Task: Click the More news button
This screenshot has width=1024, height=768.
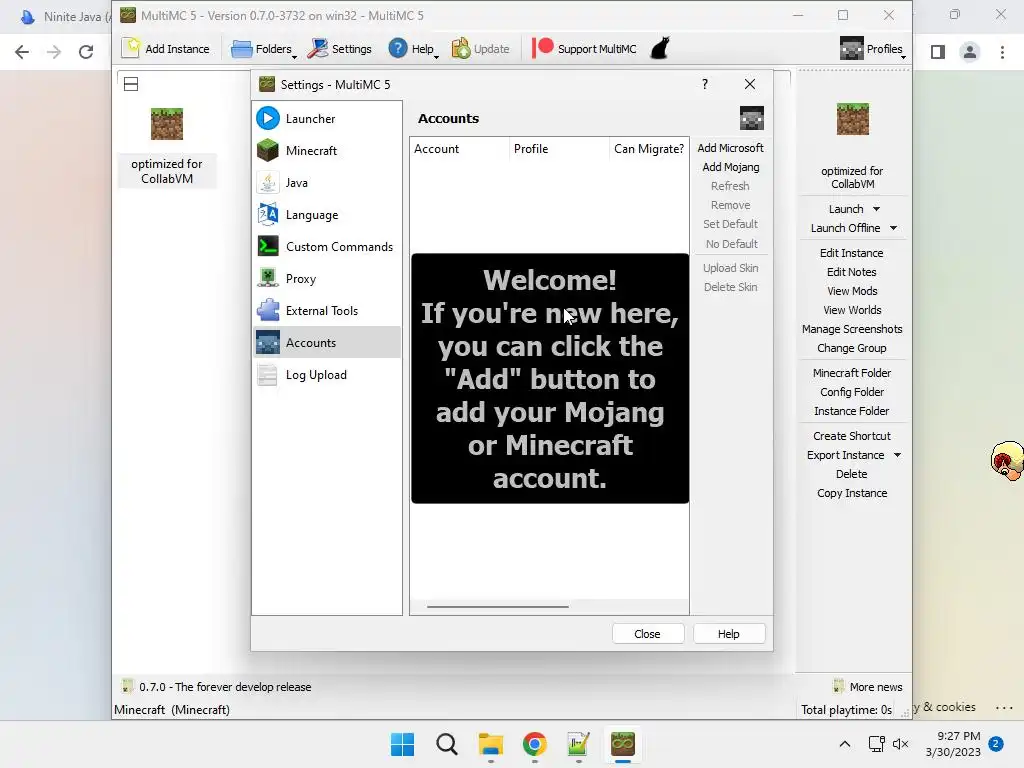Action: click(x=868, y=686)
